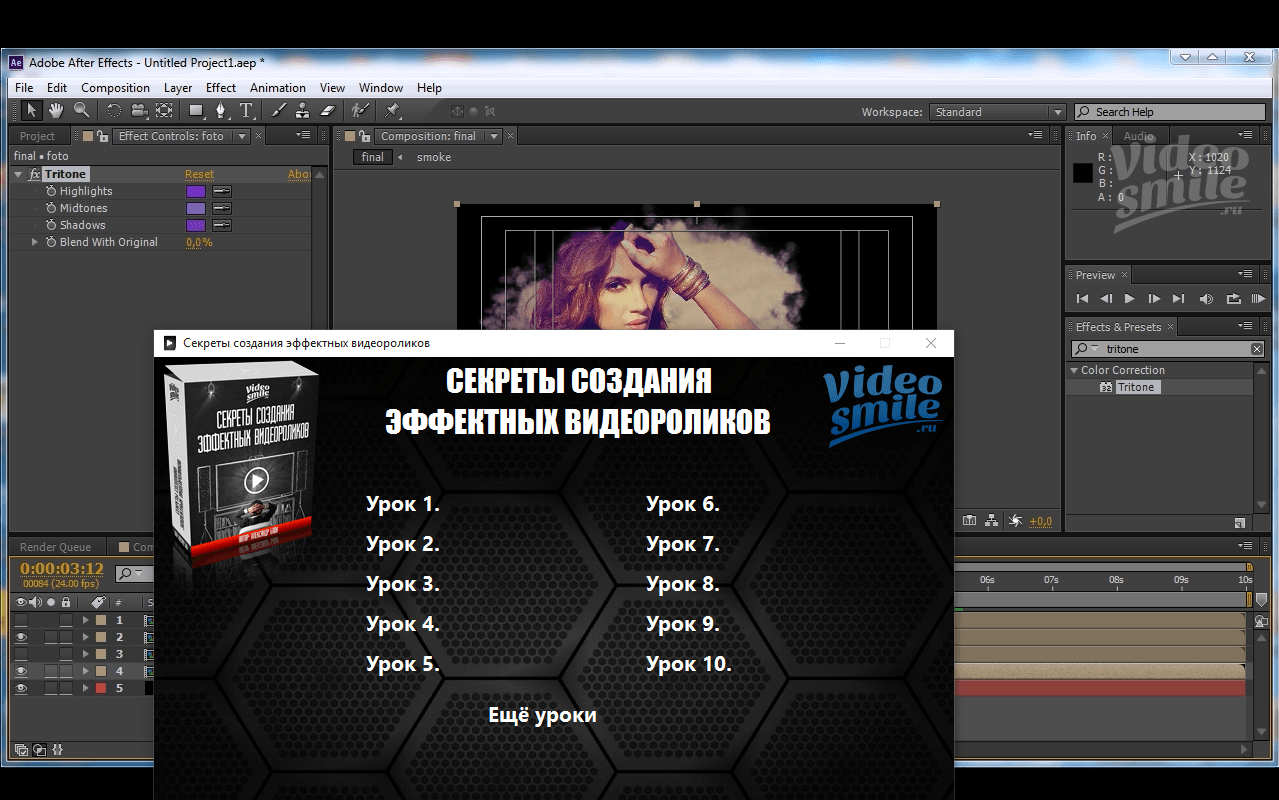This screenshot has height=800, width=1279.
Task: Step back one frame in Preview
Action: coord(1106,298)
